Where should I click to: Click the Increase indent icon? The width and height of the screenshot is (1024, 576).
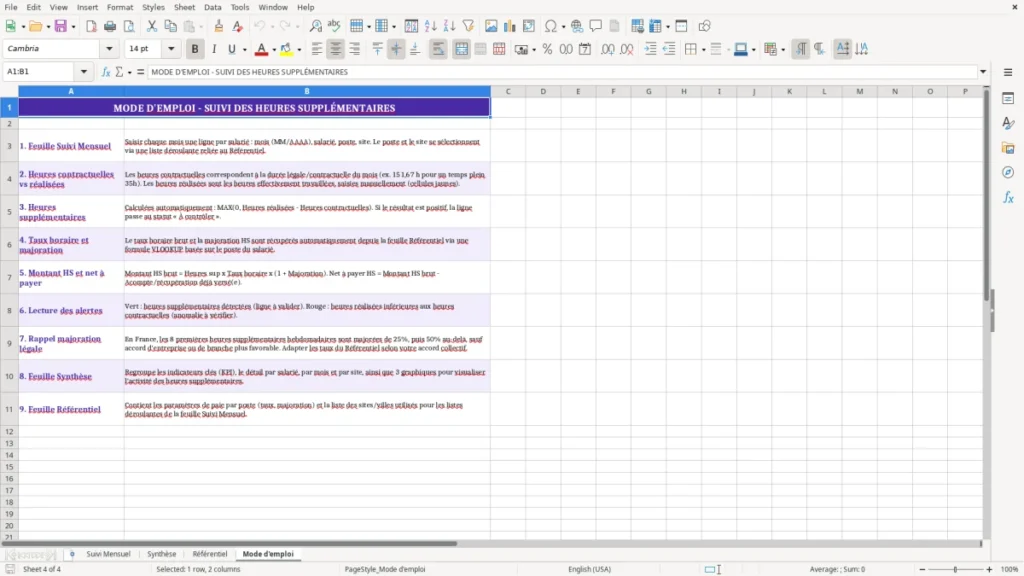click(x=650, y=49)
